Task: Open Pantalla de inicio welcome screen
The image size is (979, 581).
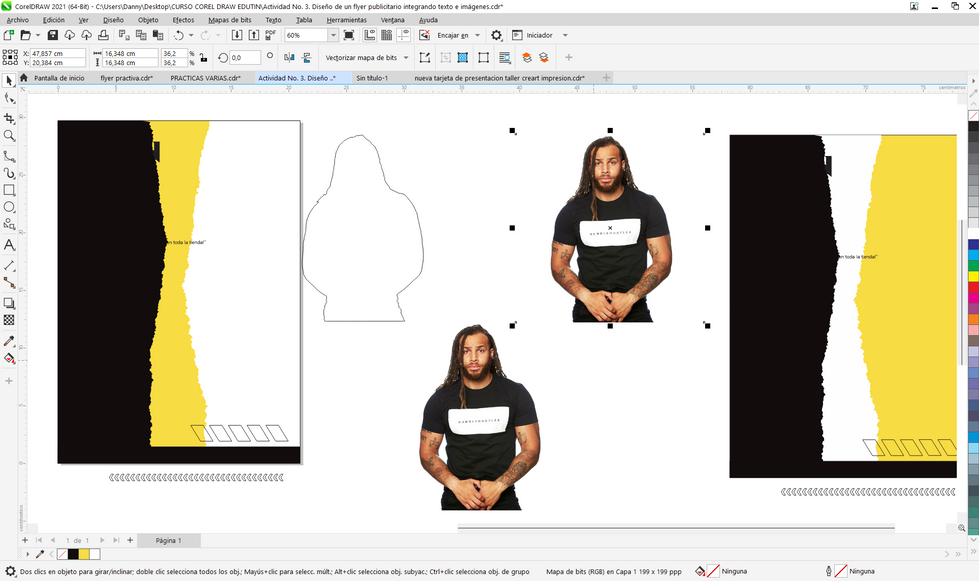Action: [59, 78]
